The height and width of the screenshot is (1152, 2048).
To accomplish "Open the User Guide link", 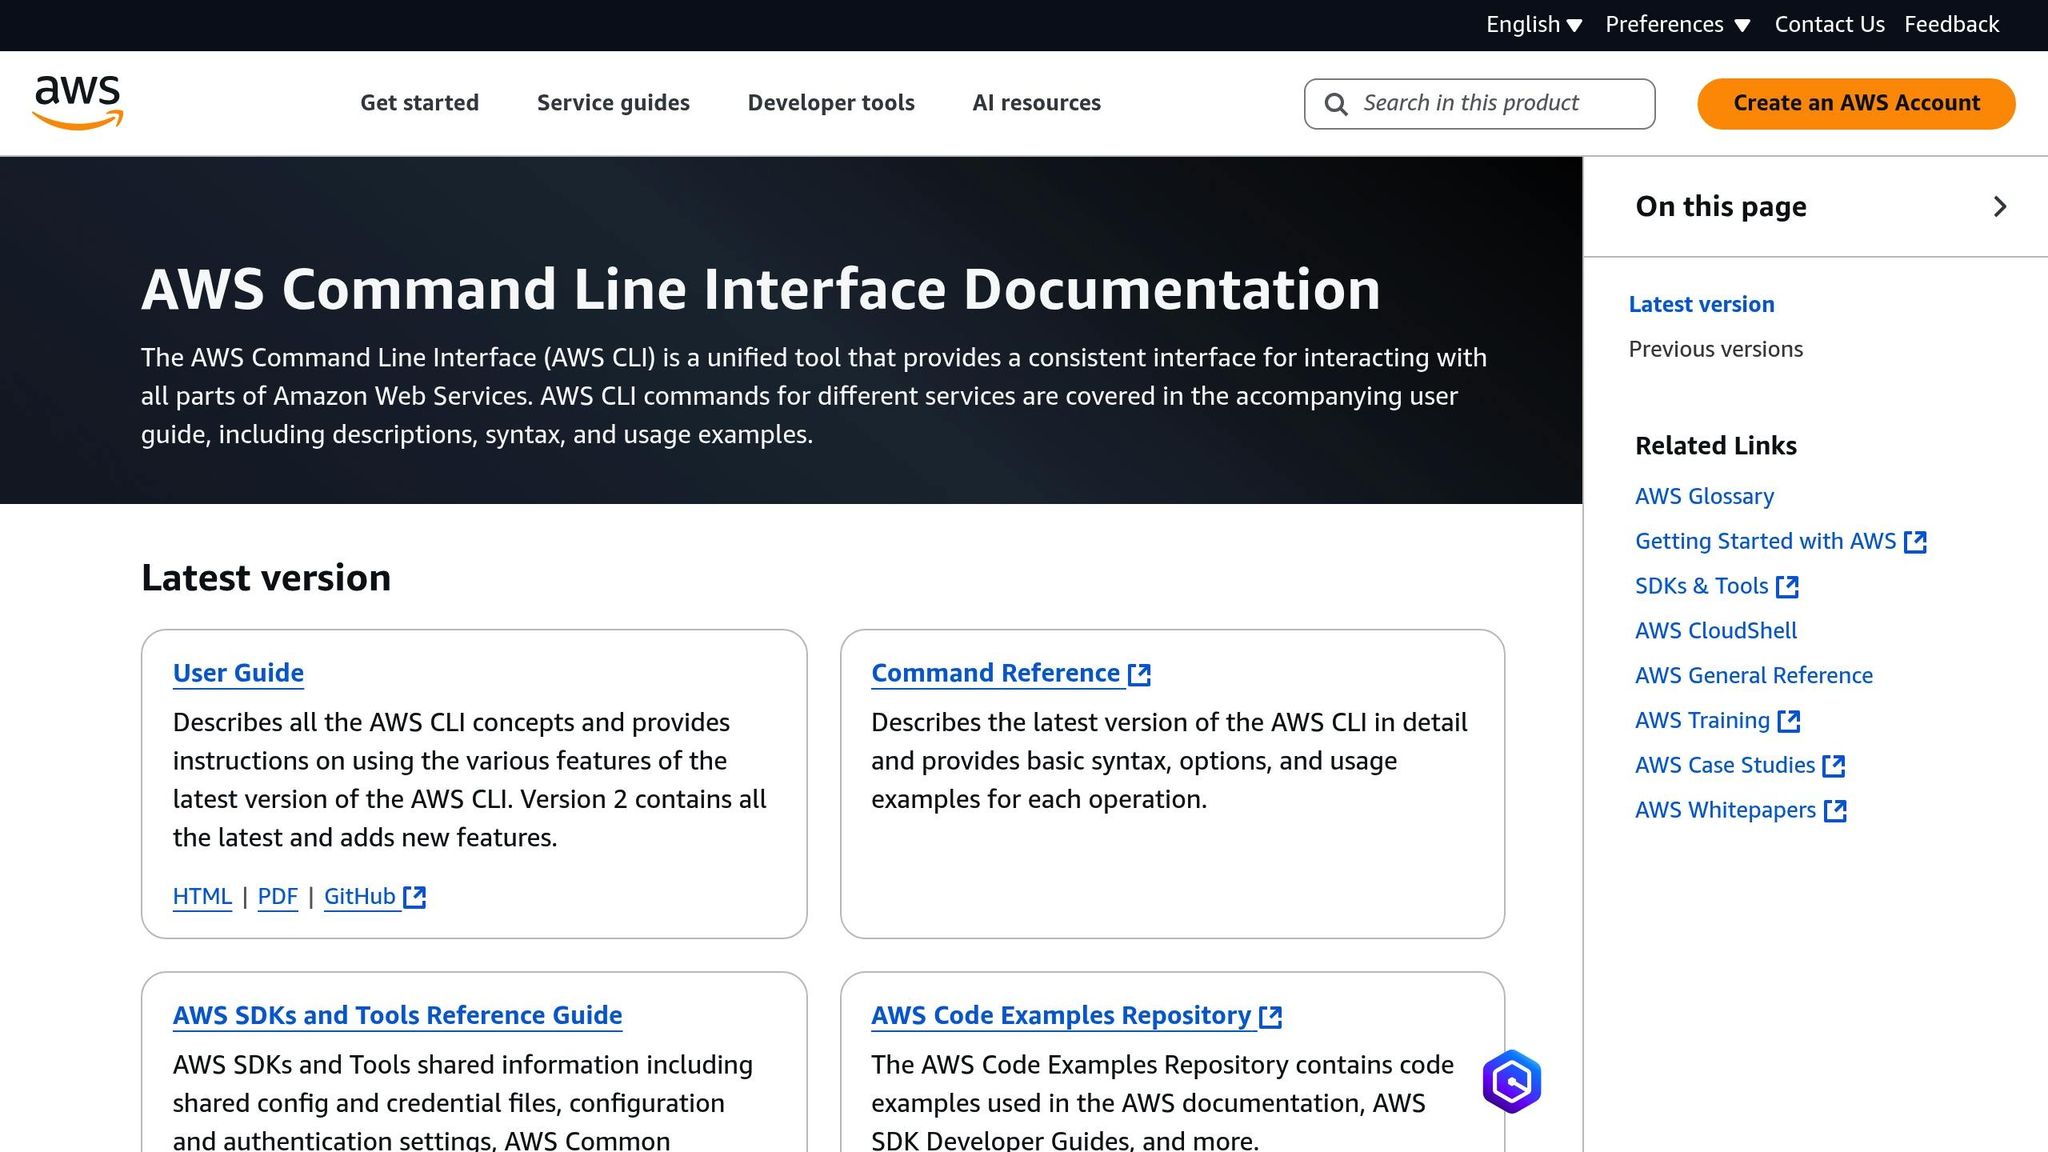I will coord(238,674).
